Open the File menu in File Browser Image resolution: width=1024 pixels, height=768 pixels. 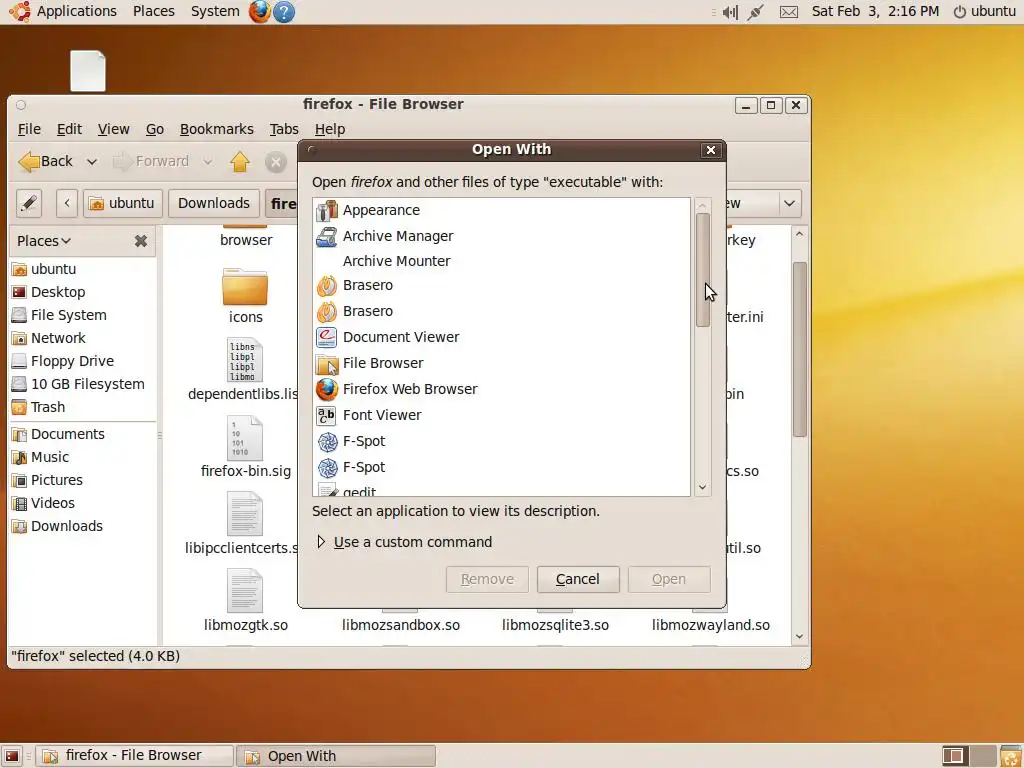(29, 129)
